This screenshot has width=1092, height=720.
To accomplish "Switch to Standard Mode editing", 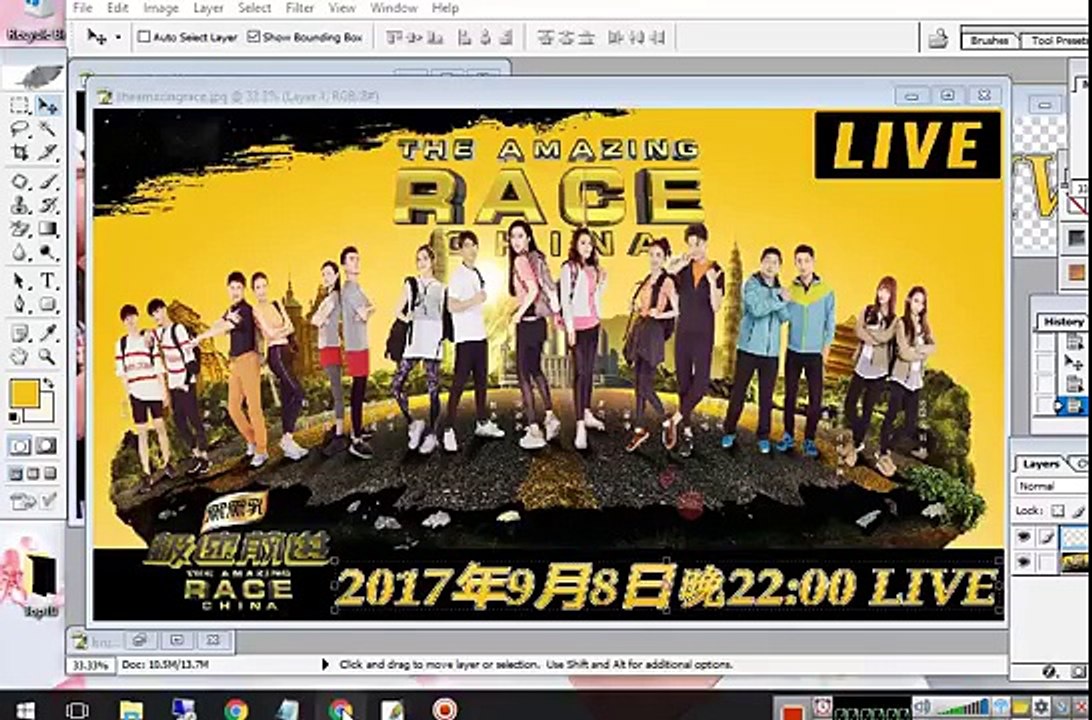I will (20, 446).
